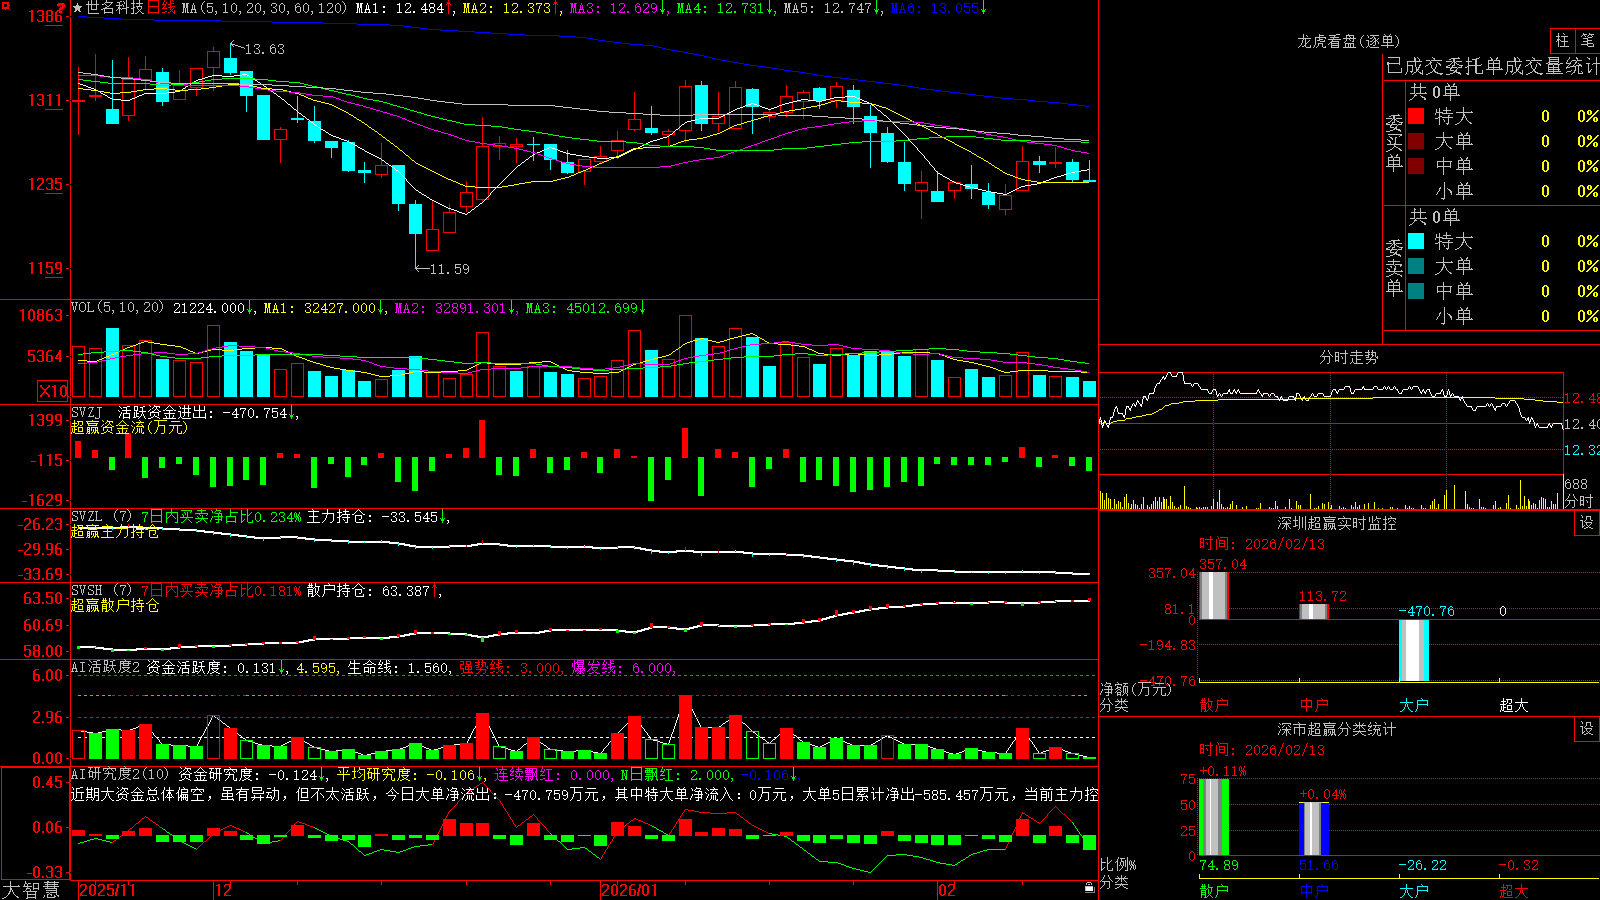This screenshot has width=1600, height=900.
Task: Select the VOL(5,10,20) indicator label
Action: coord(117,307)
